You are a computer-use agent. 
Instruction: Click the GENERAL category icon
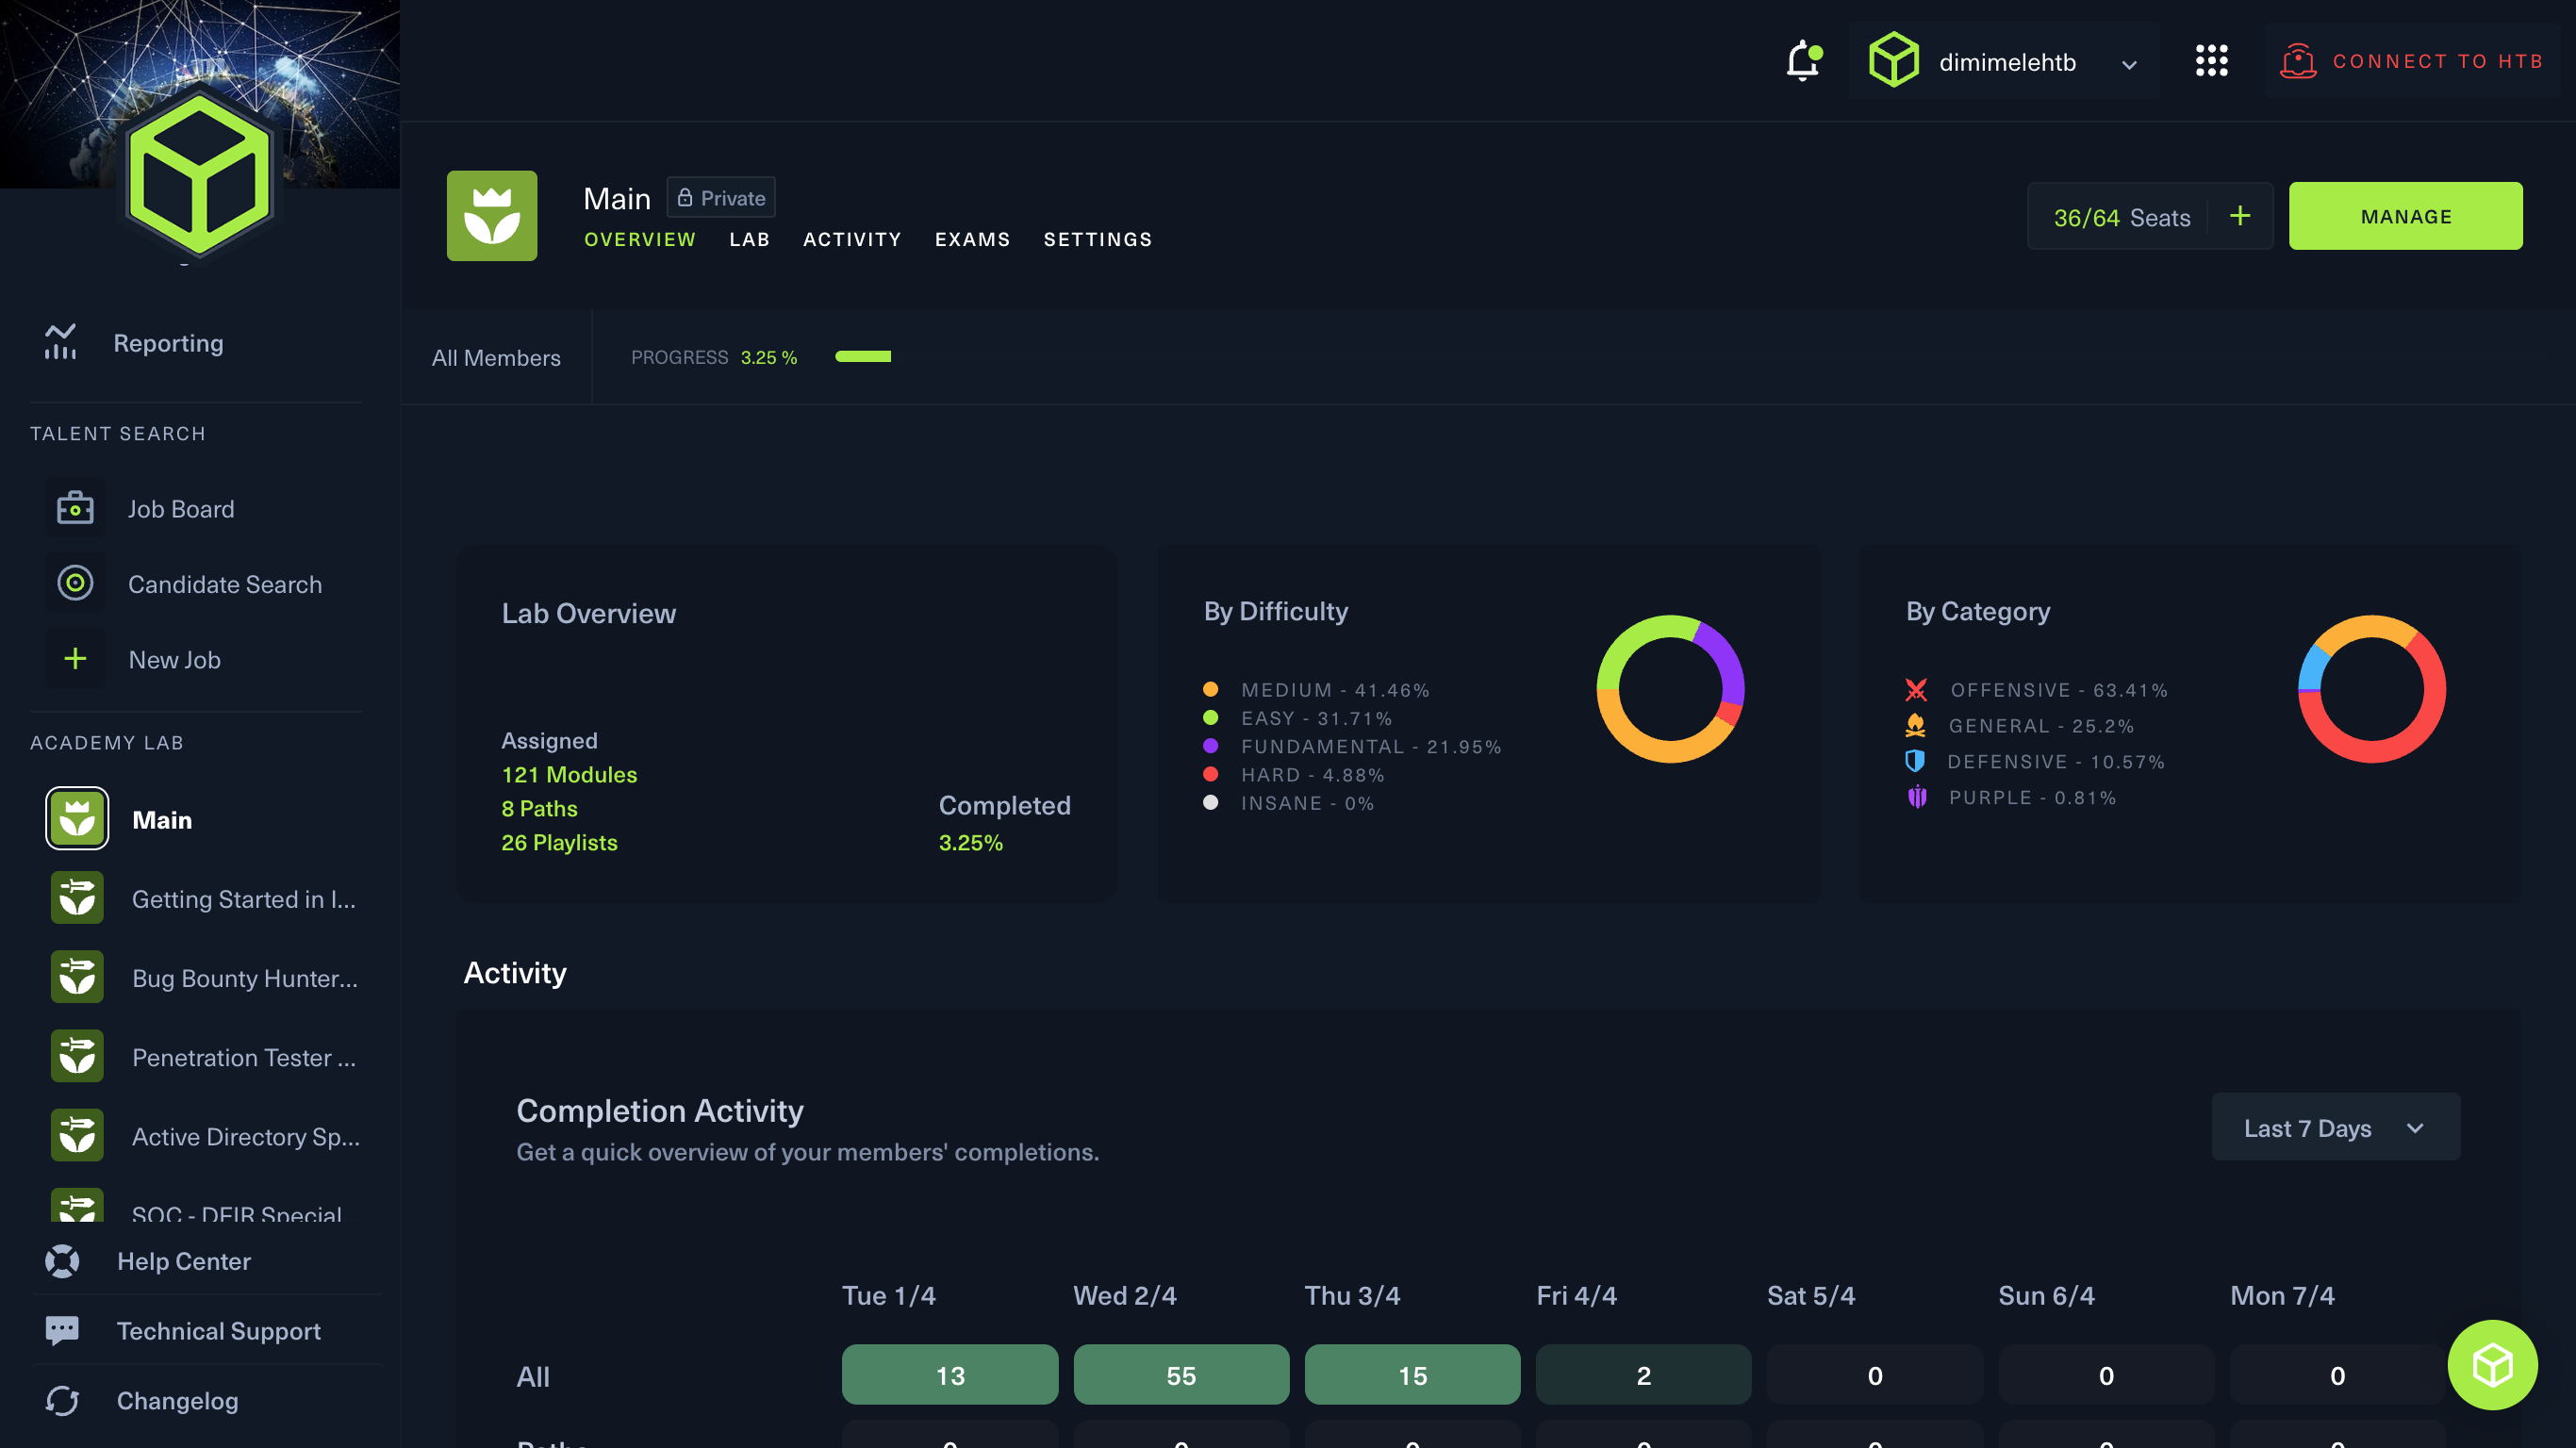pyautogui.click(x=1916, y=725)
